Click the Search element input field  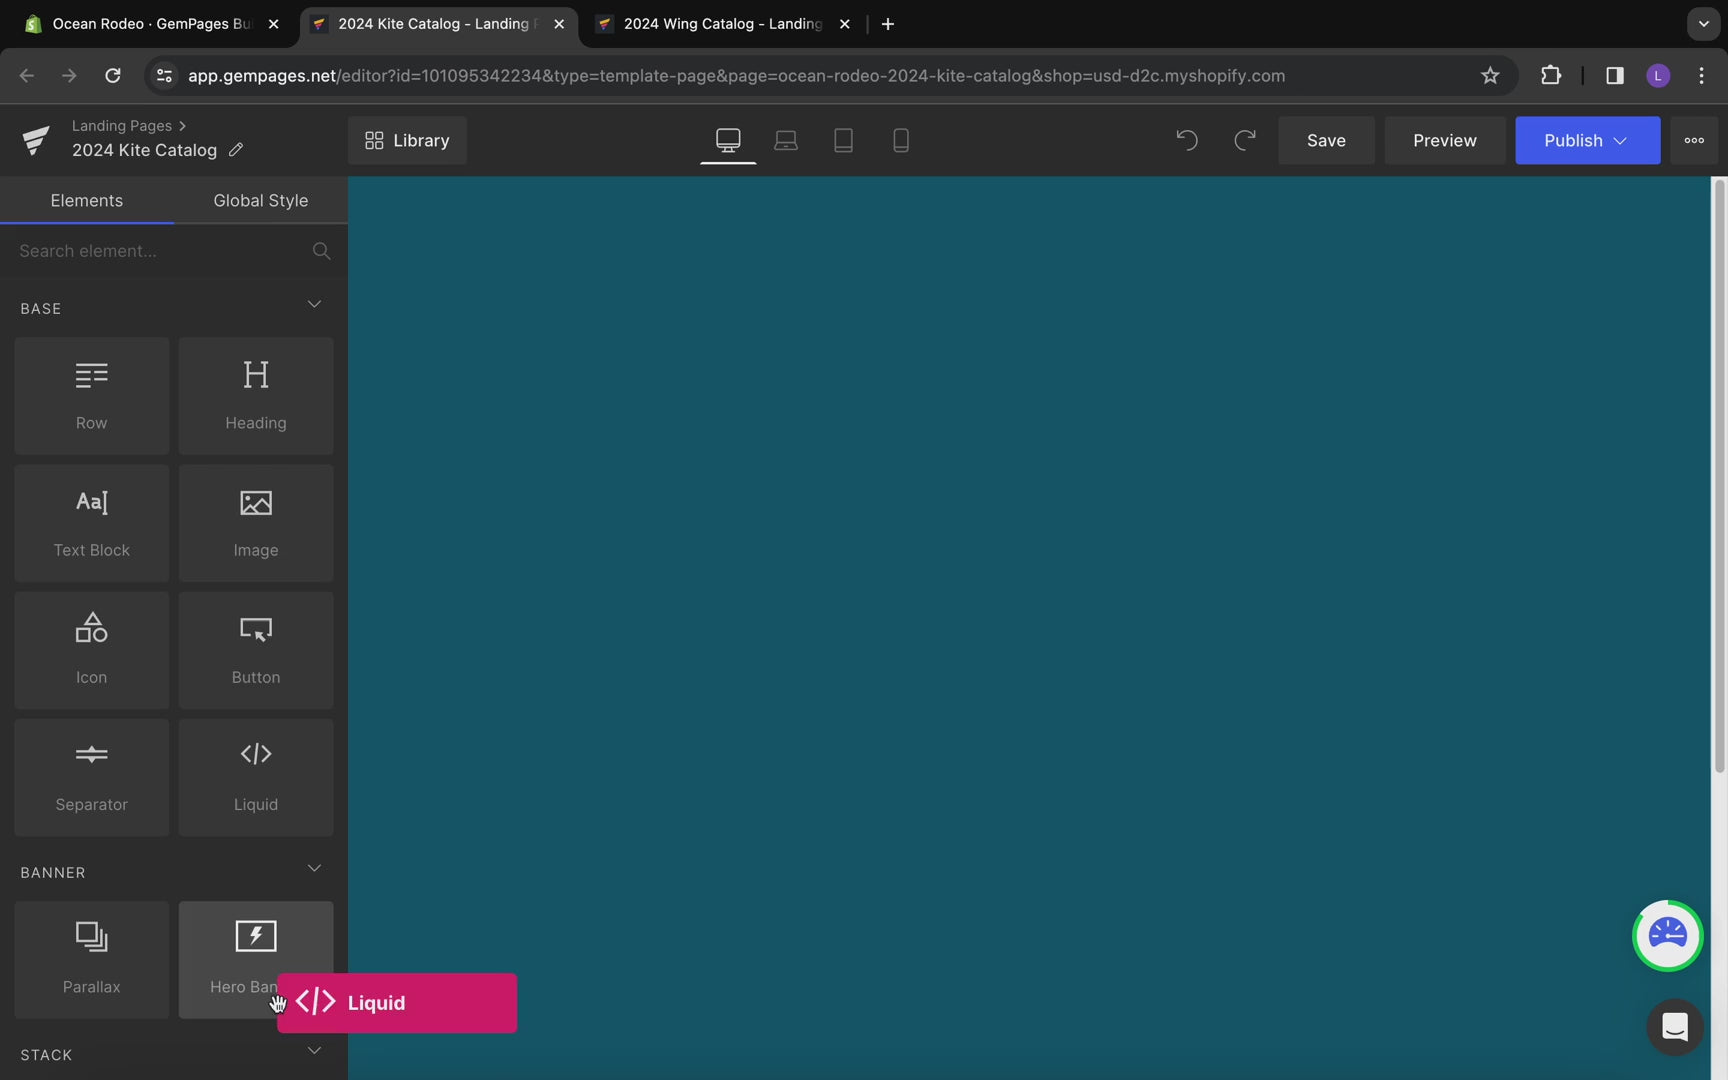(x=160, y=251)
